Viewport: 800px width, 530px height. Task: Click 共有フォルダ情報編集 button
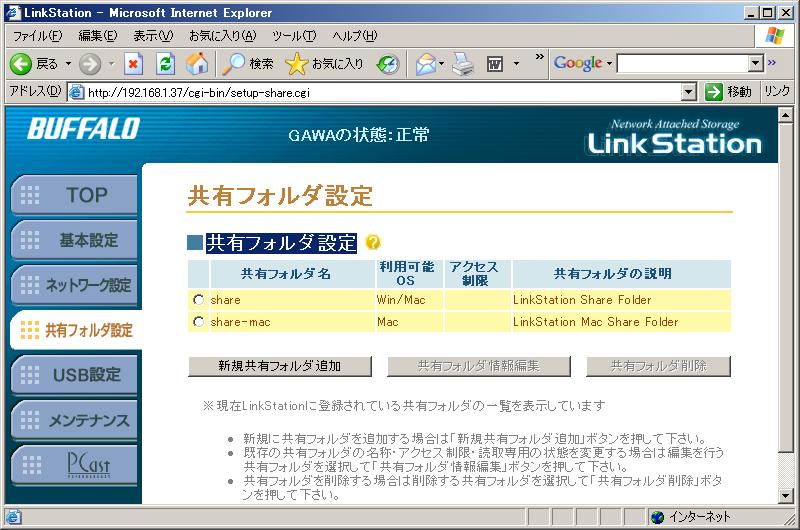click(479, 366)
